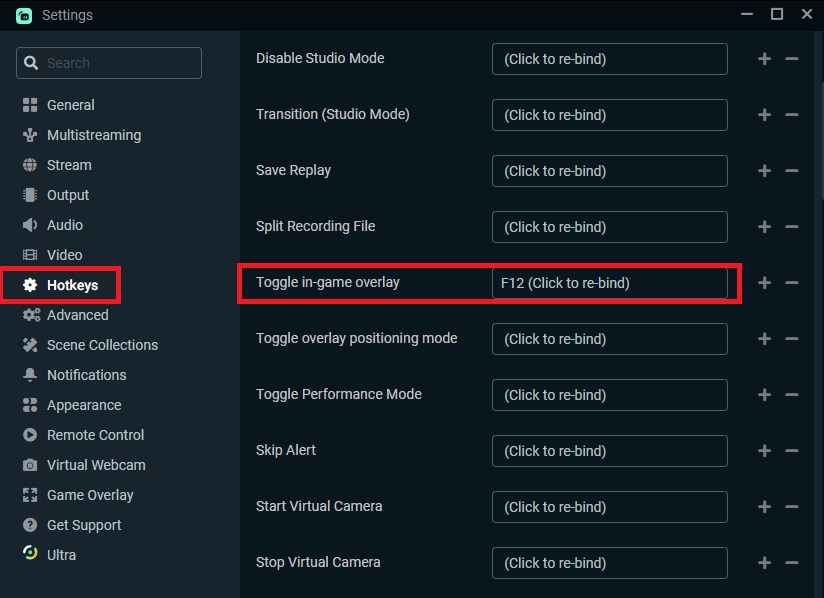Remove binding for Split Recording File
Viewport: 824px width, 598px height.
click(792, 227)
